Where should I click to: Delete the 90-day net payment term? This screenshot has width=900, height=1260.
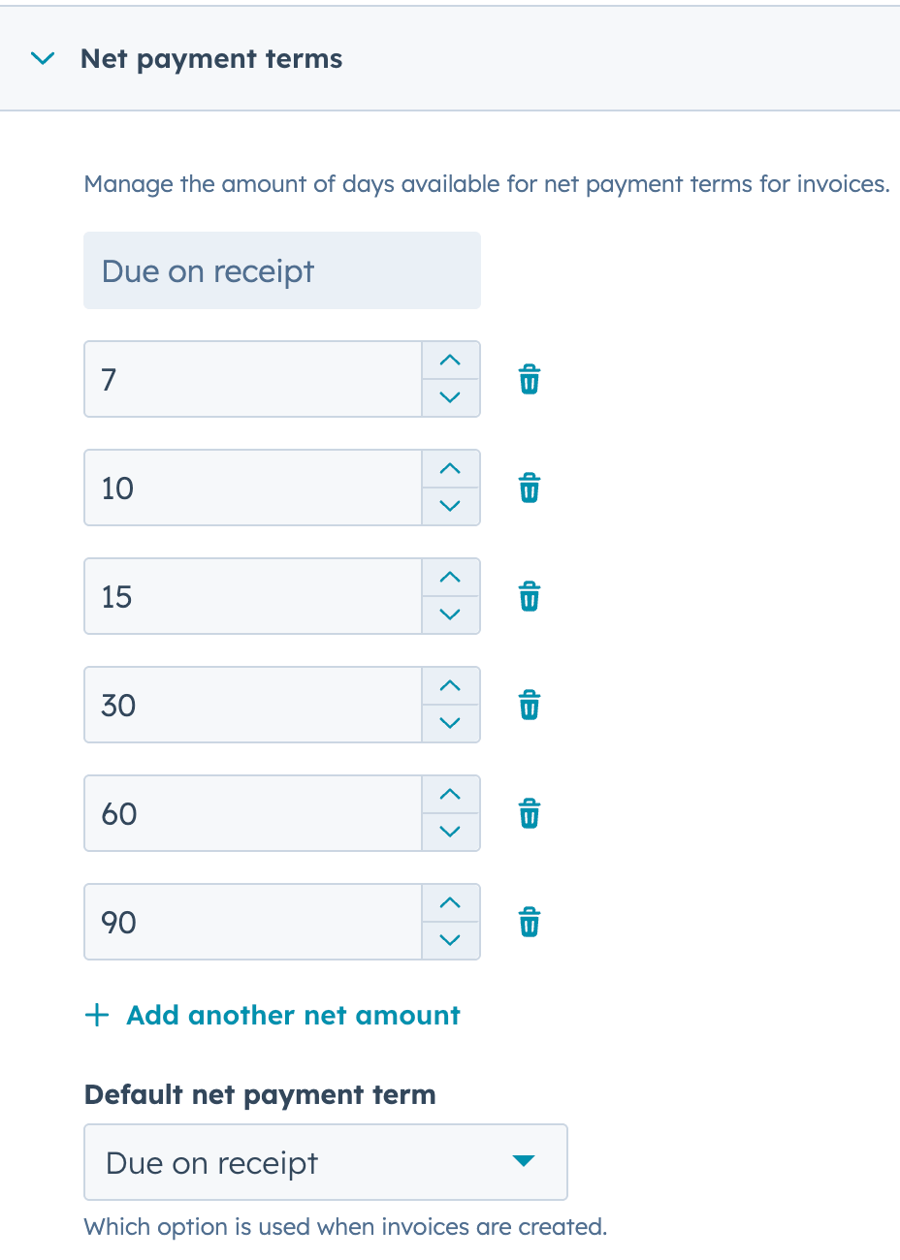click(528, 922)
